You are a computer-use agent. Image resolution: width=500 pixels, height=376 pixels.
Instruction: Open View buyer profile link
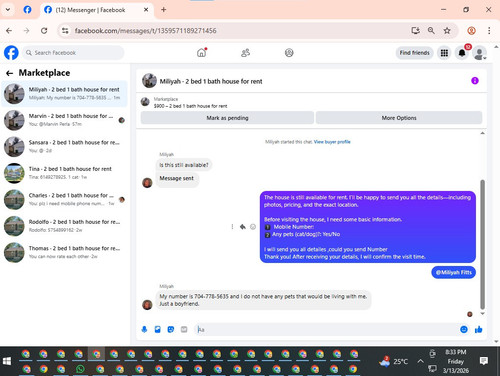(x=332, y=142)
